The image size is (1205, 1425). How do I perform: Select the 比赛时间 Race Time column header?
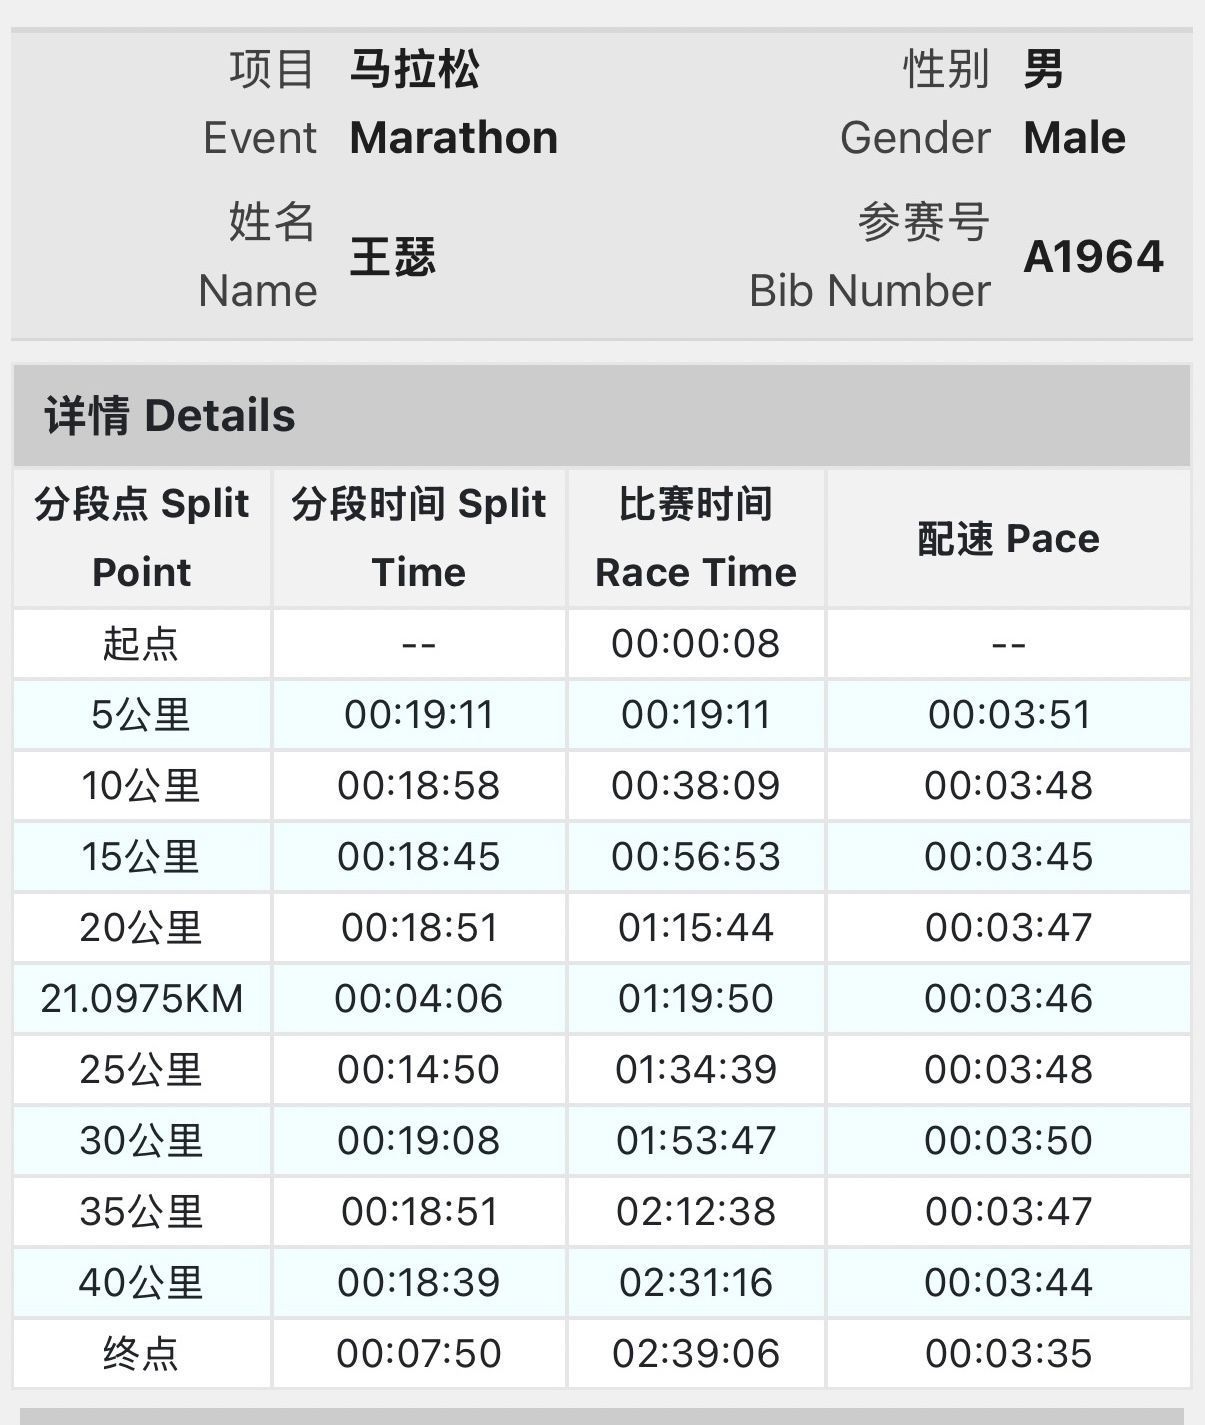pos(696,538)
